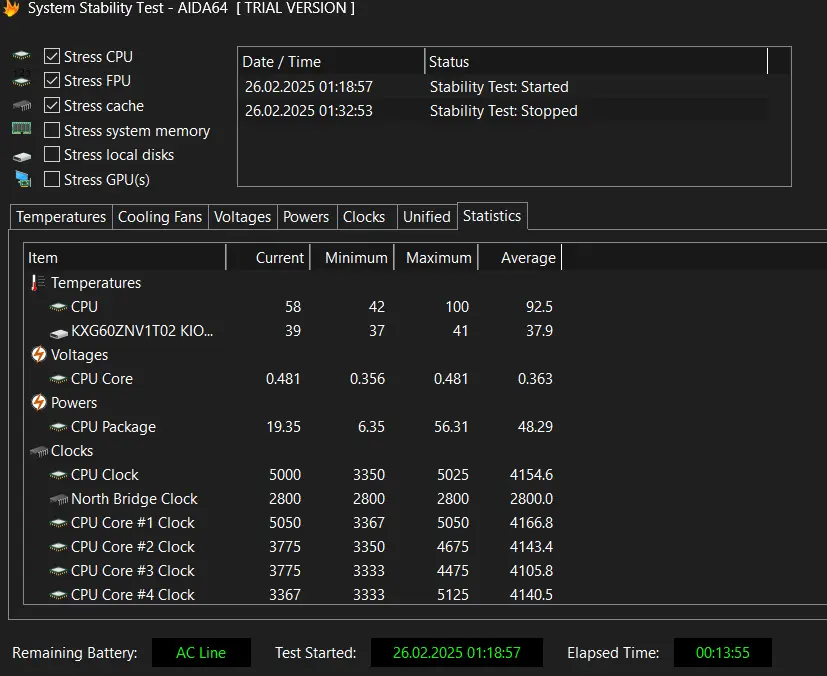Viewport: 827px width, 676px height.
Task: Click the thermometer icon of Temperatures group
Action: [37, 283]
